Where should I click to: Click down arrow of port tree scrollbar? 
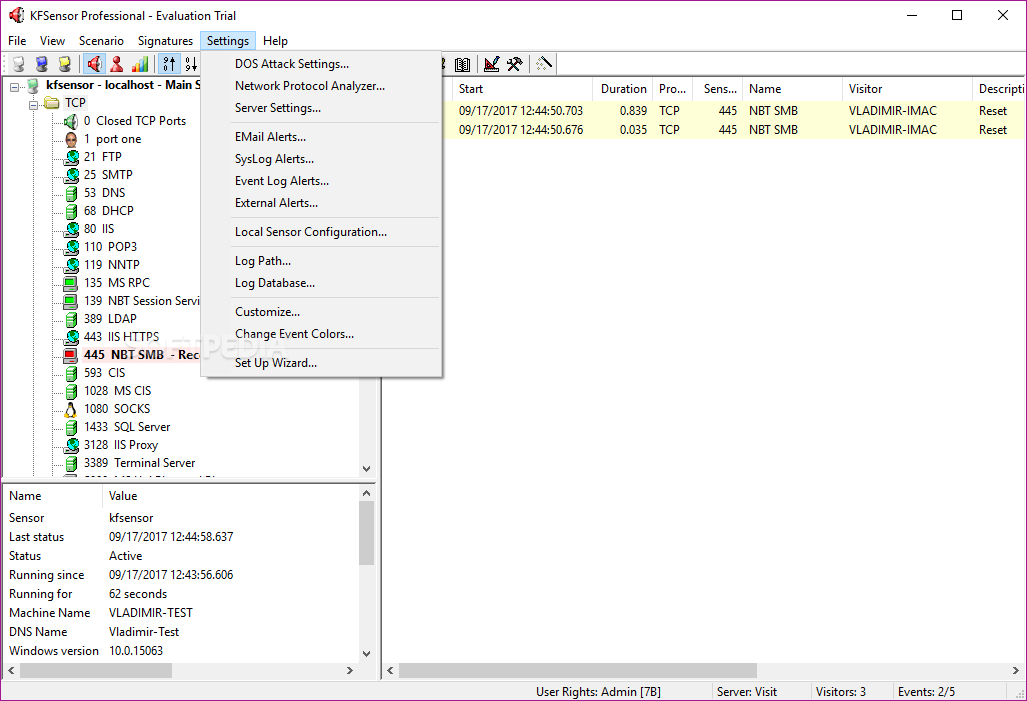point(367,469)
